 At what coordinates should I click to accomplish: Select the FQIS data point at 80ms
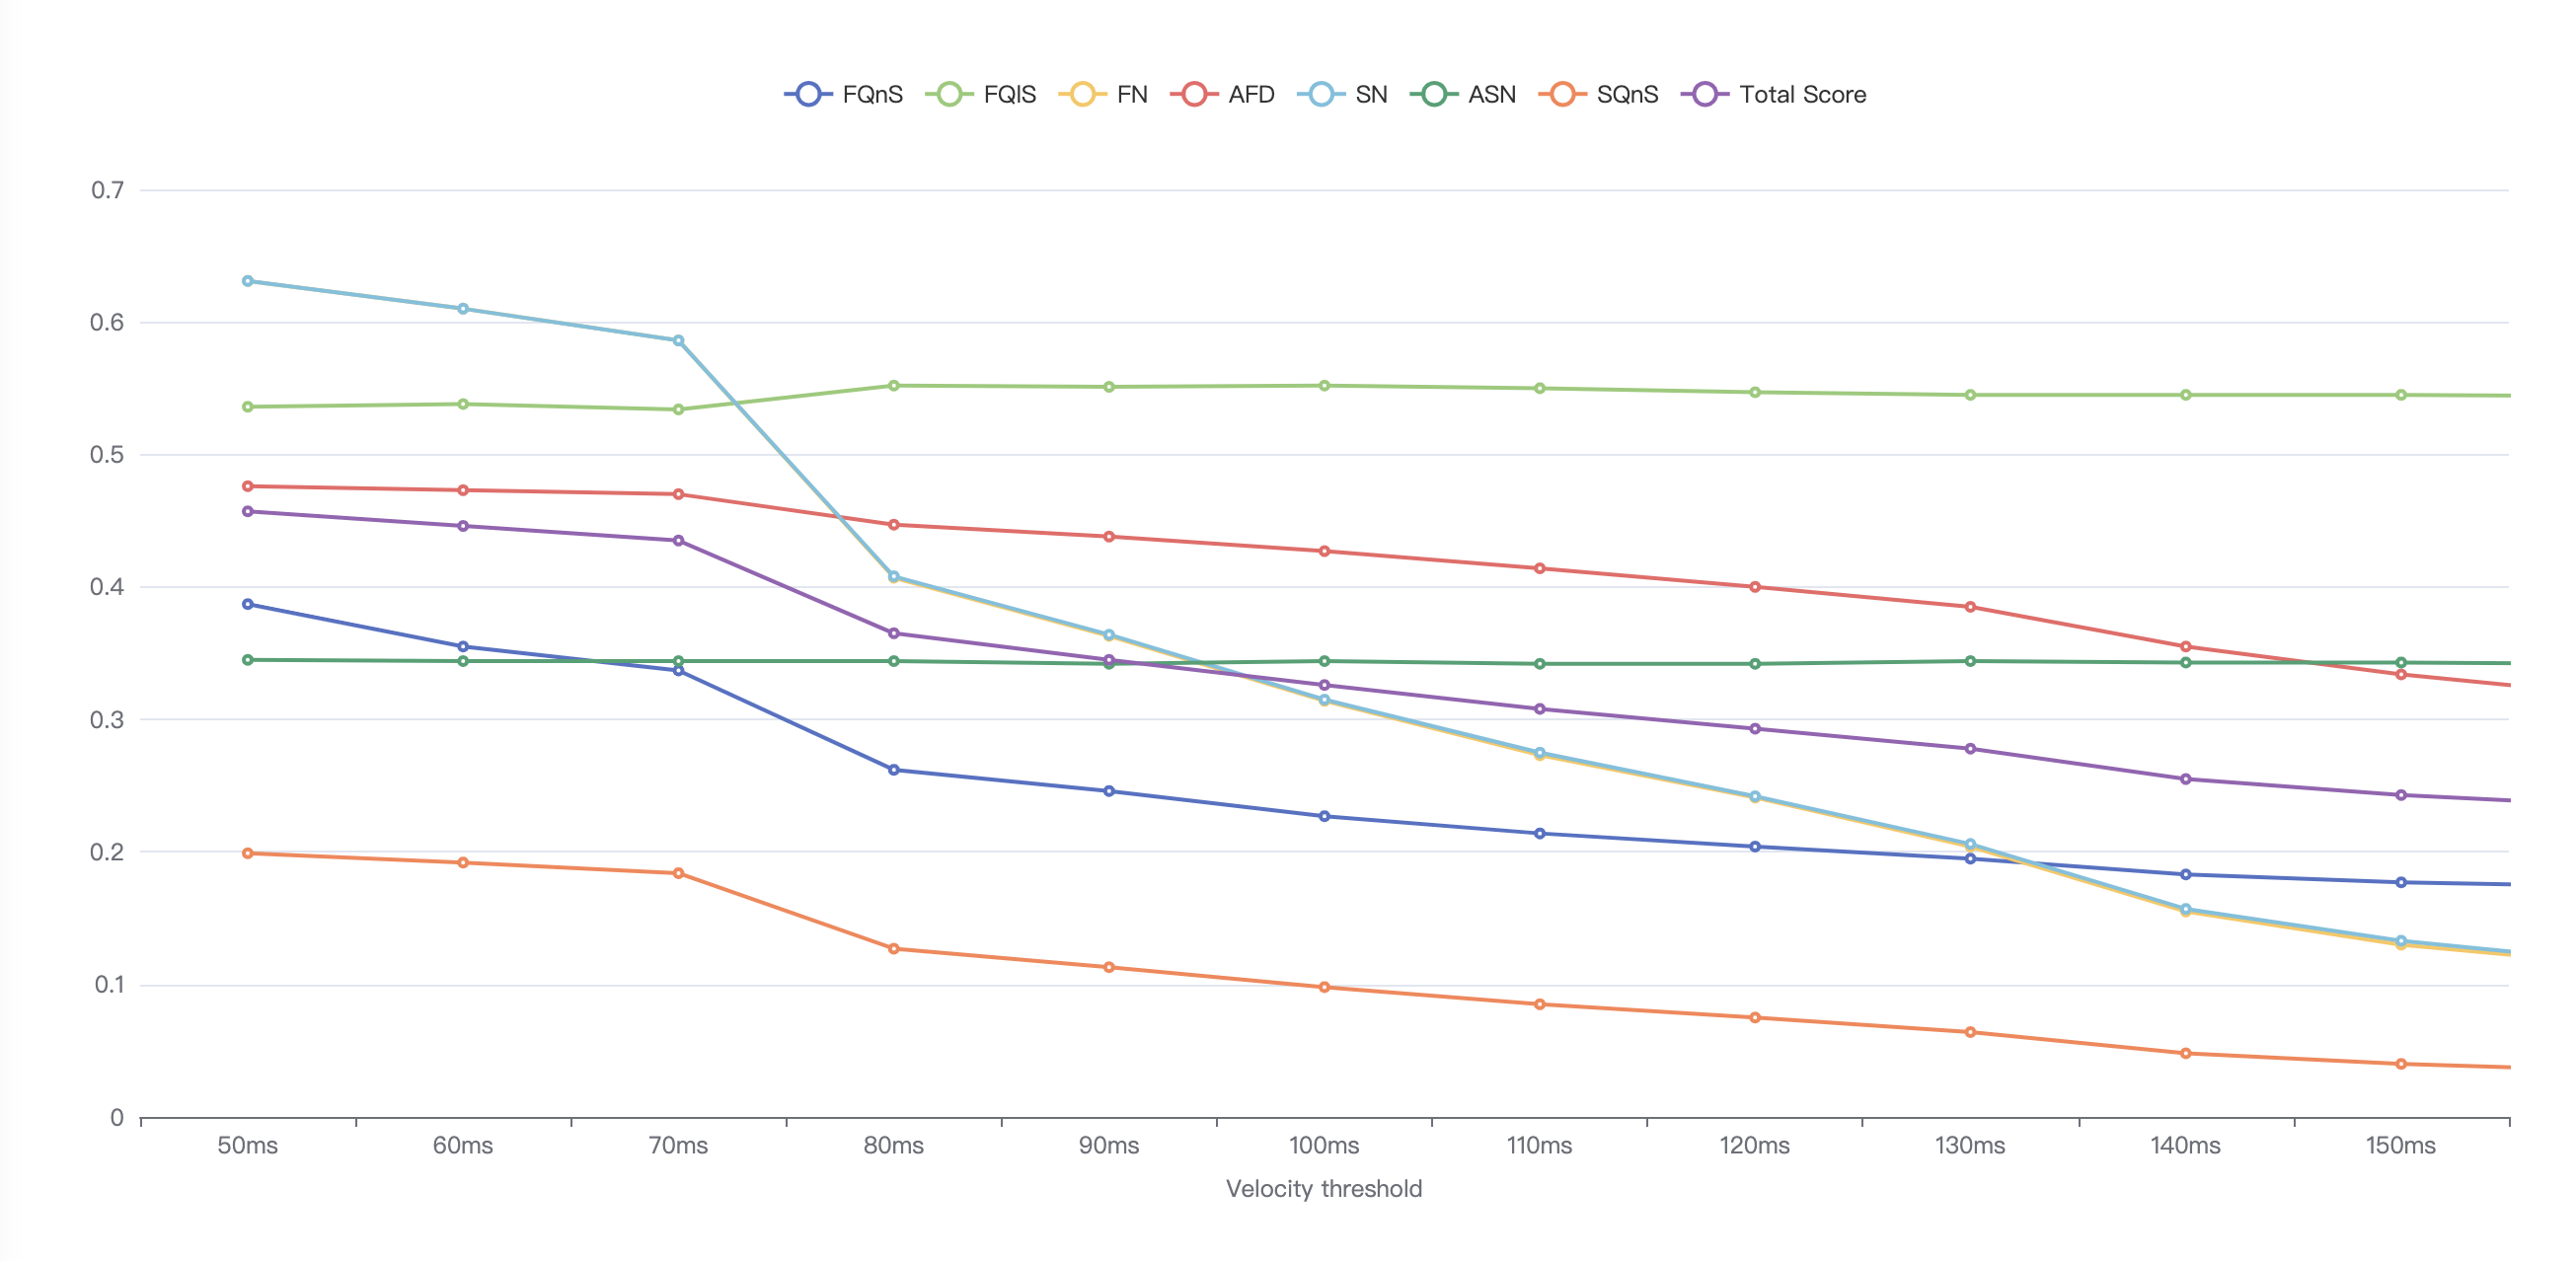click(894, 386)
